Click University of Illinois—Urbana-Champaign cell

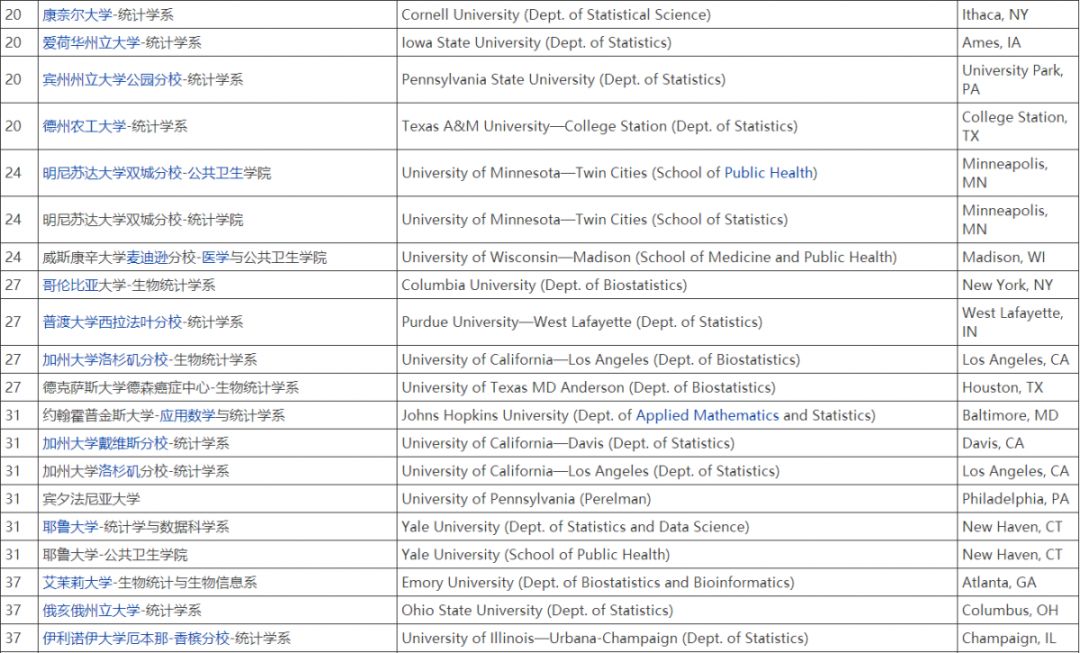coord(676,638)
